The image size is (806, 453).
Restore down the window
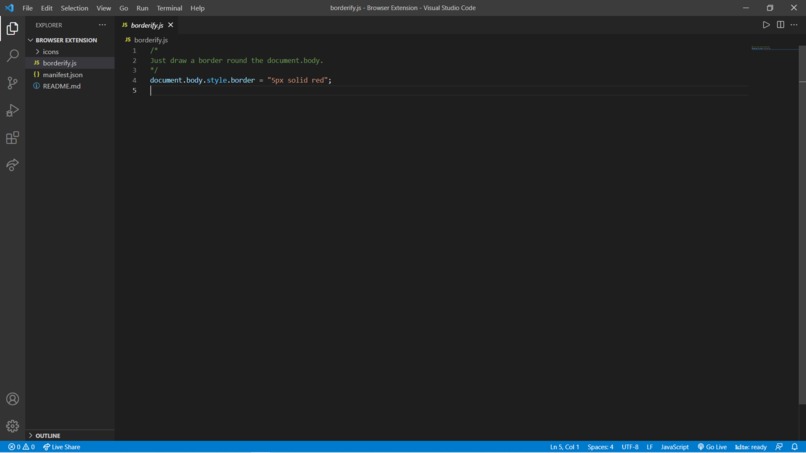pos(770,8)
